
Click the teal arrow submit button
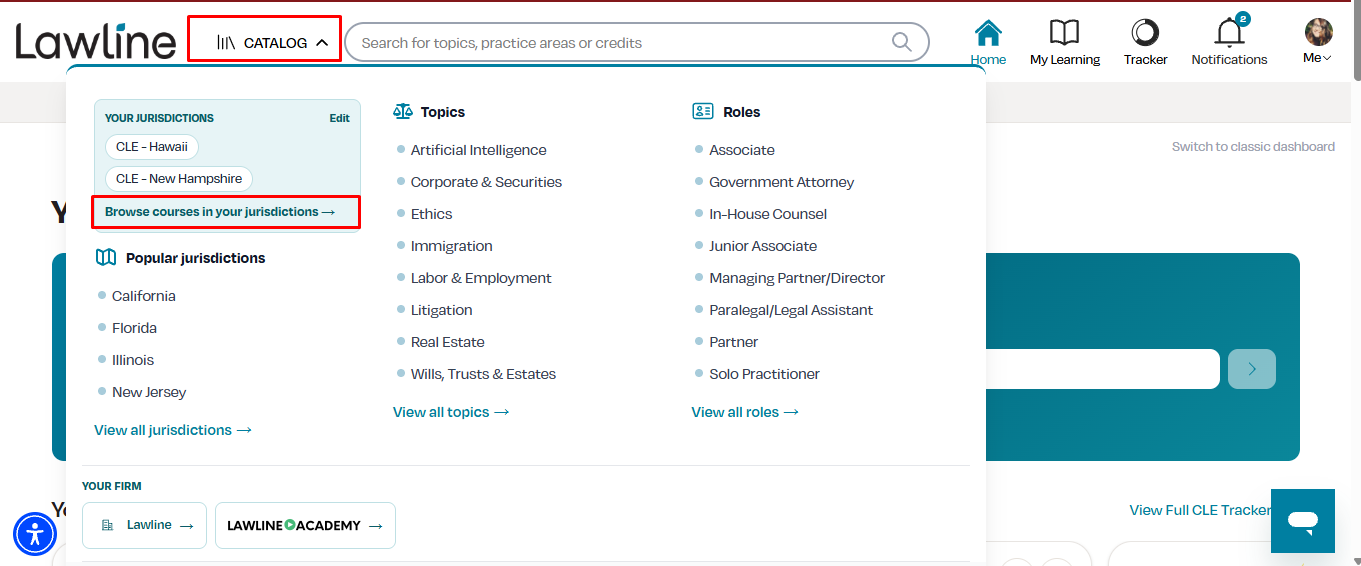(x=1252, y=369)
